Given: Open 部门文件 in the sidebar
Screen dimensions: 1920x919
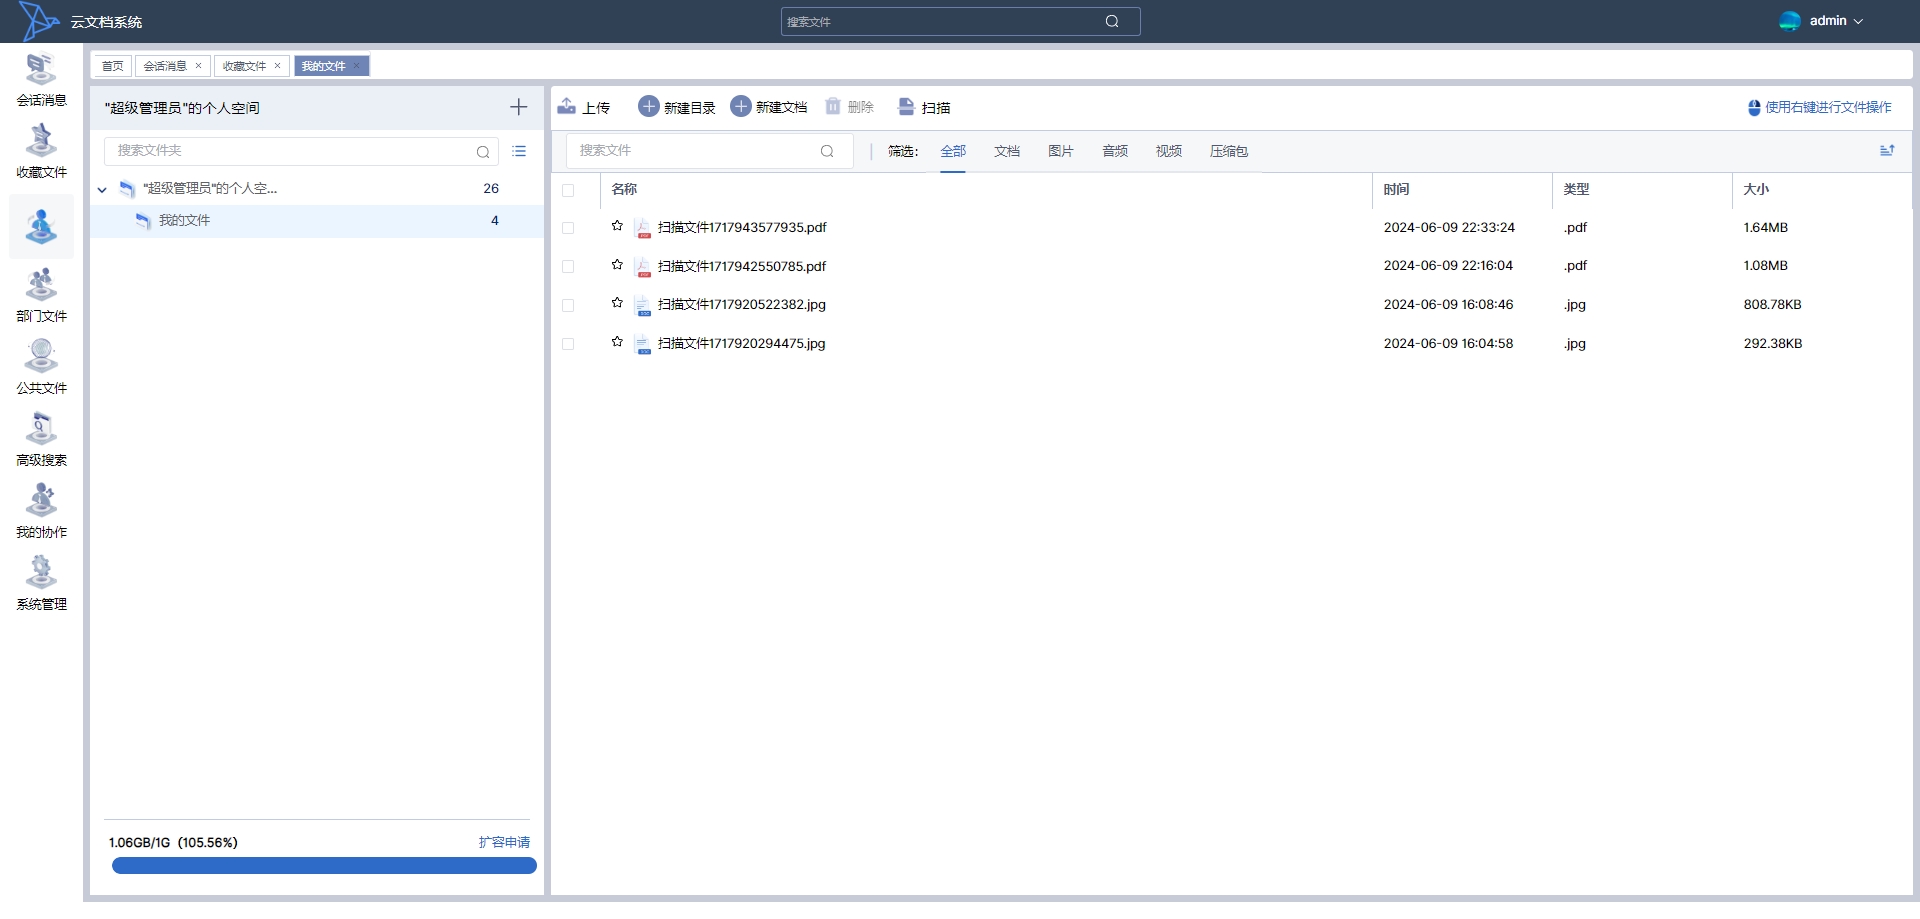Looking at the screenshot, I should click(x=41, y=296).
